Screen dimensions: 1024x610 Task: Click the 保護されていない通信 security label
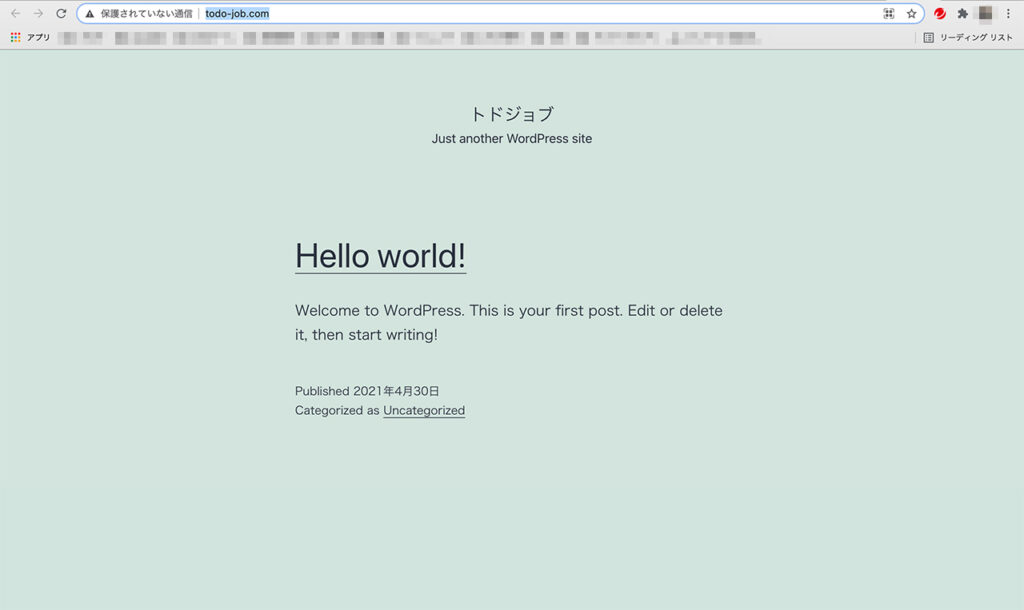(x=146, y=14)
